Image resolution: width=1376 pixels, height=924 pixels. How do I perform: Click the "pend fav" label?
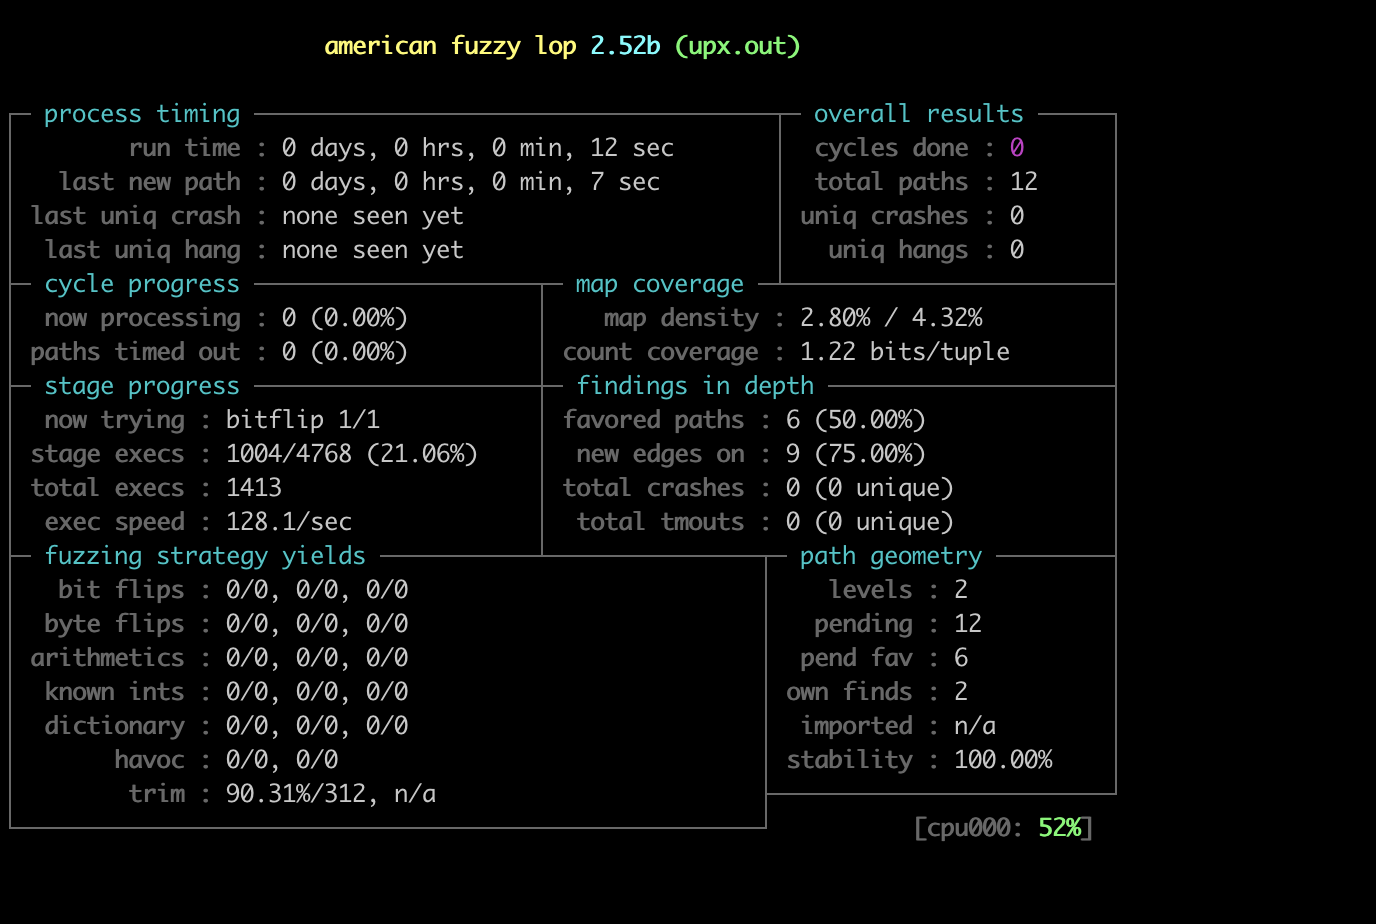coord(857,658)
